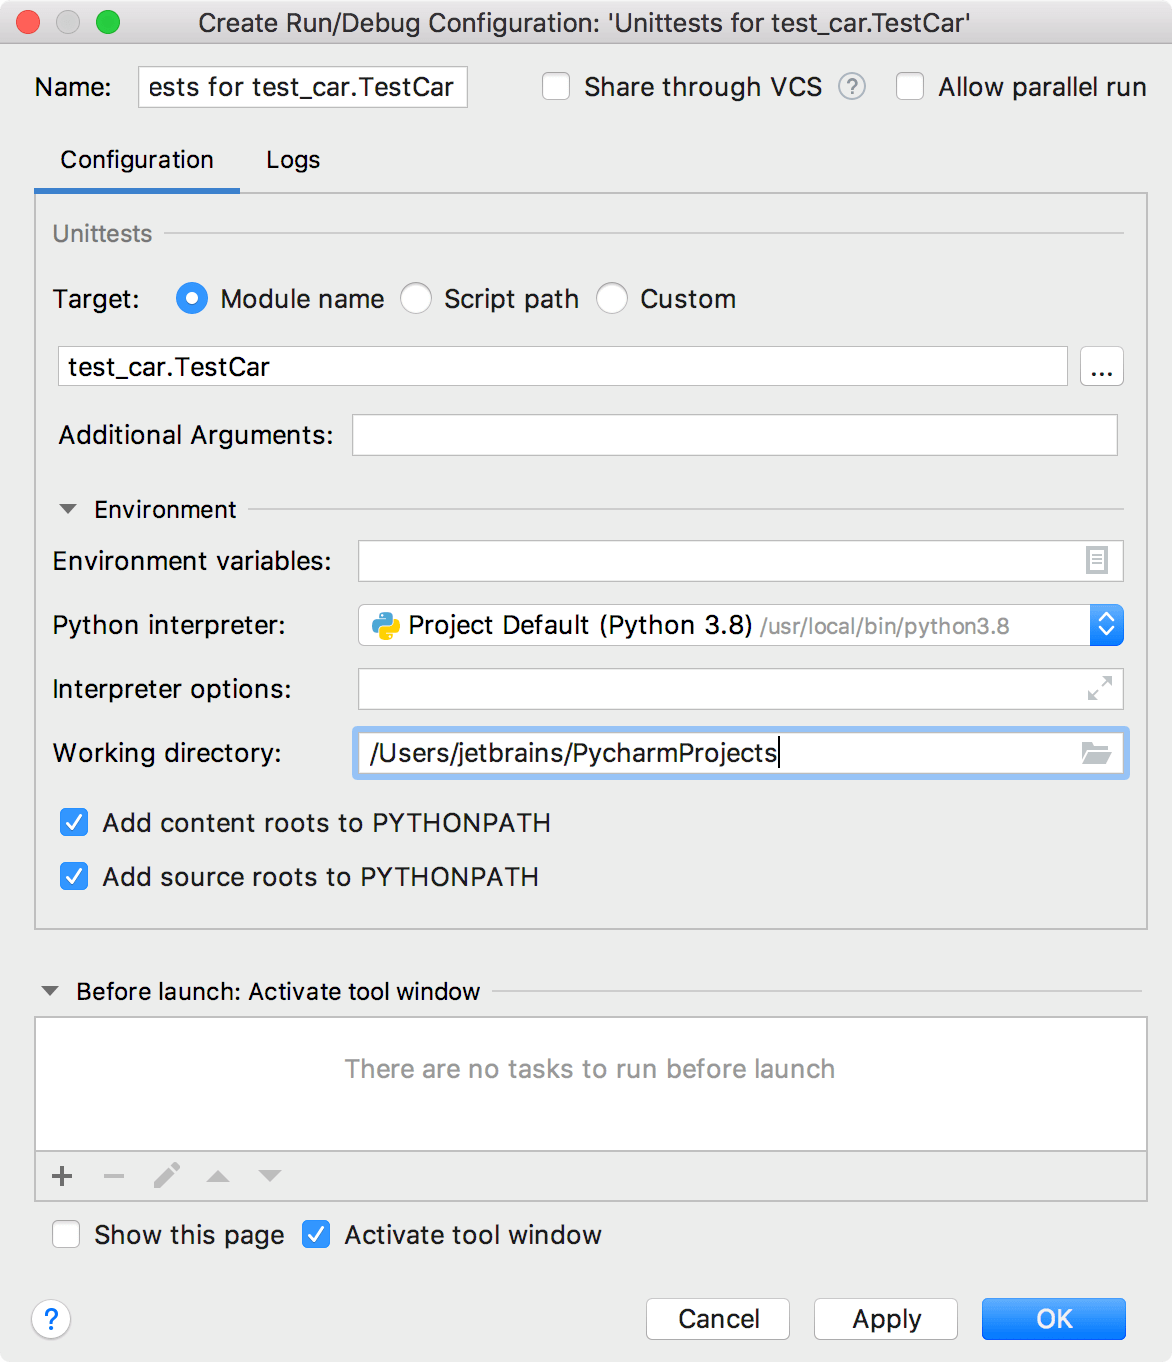Open the environment variables editor icon
The width and height of the screenshot is (1172, 1362).
click(x=1097, y=561)
